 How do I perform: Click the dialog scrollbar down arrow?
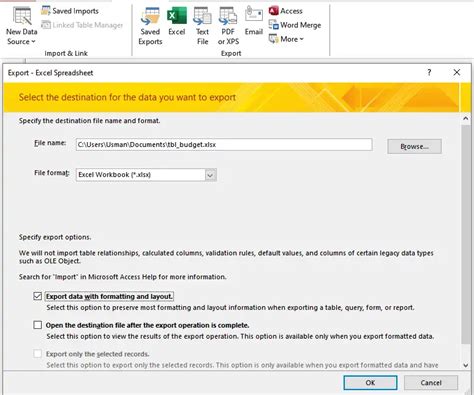(x=466, y=365)
